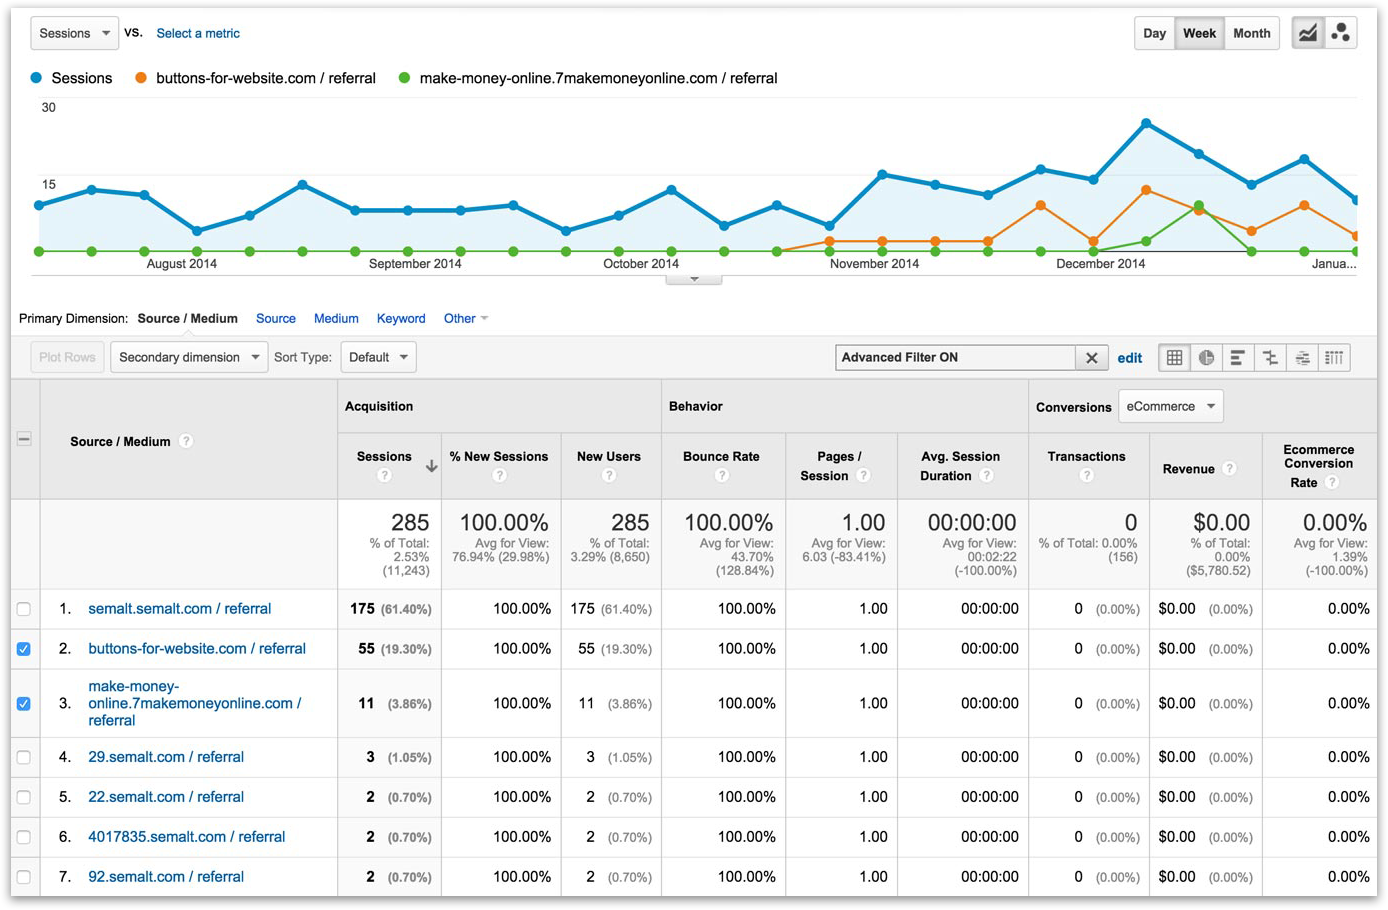Clear the advanced filter with X
The image size is (1388, 910).
(1091, 357)
